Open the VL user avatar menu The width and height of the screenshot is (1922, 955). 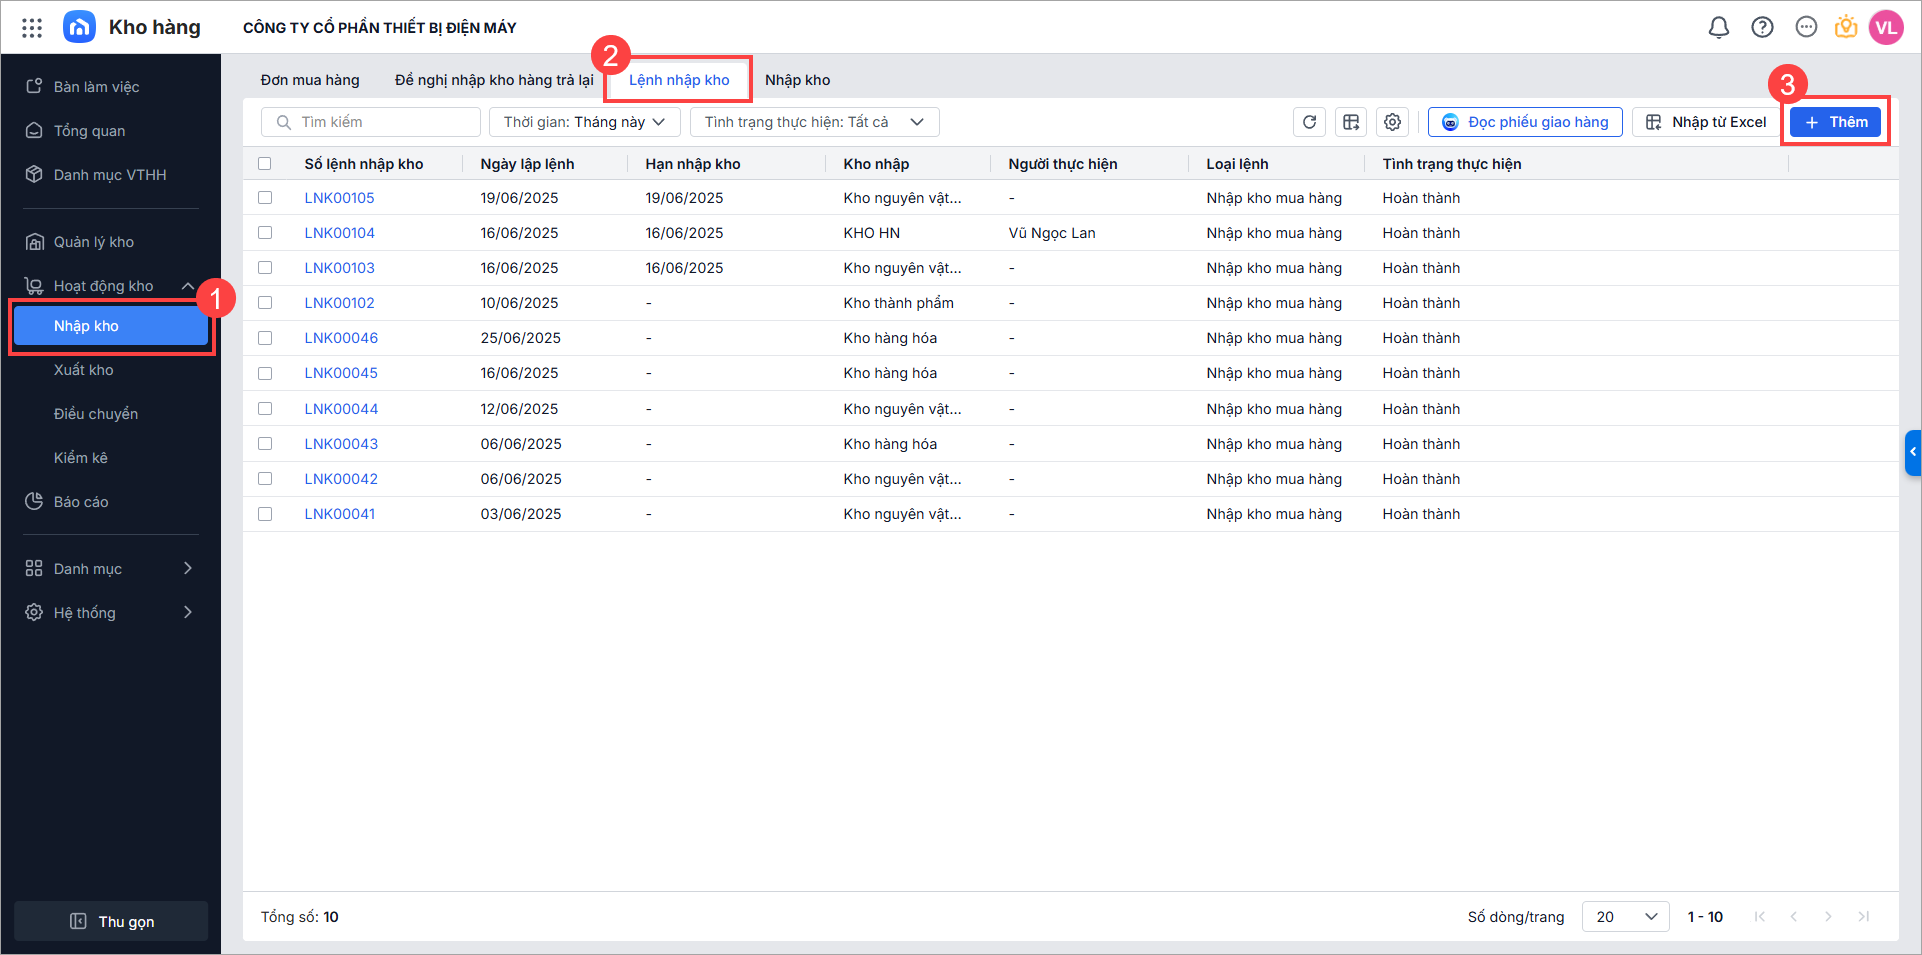click(x=1885, y=28)
